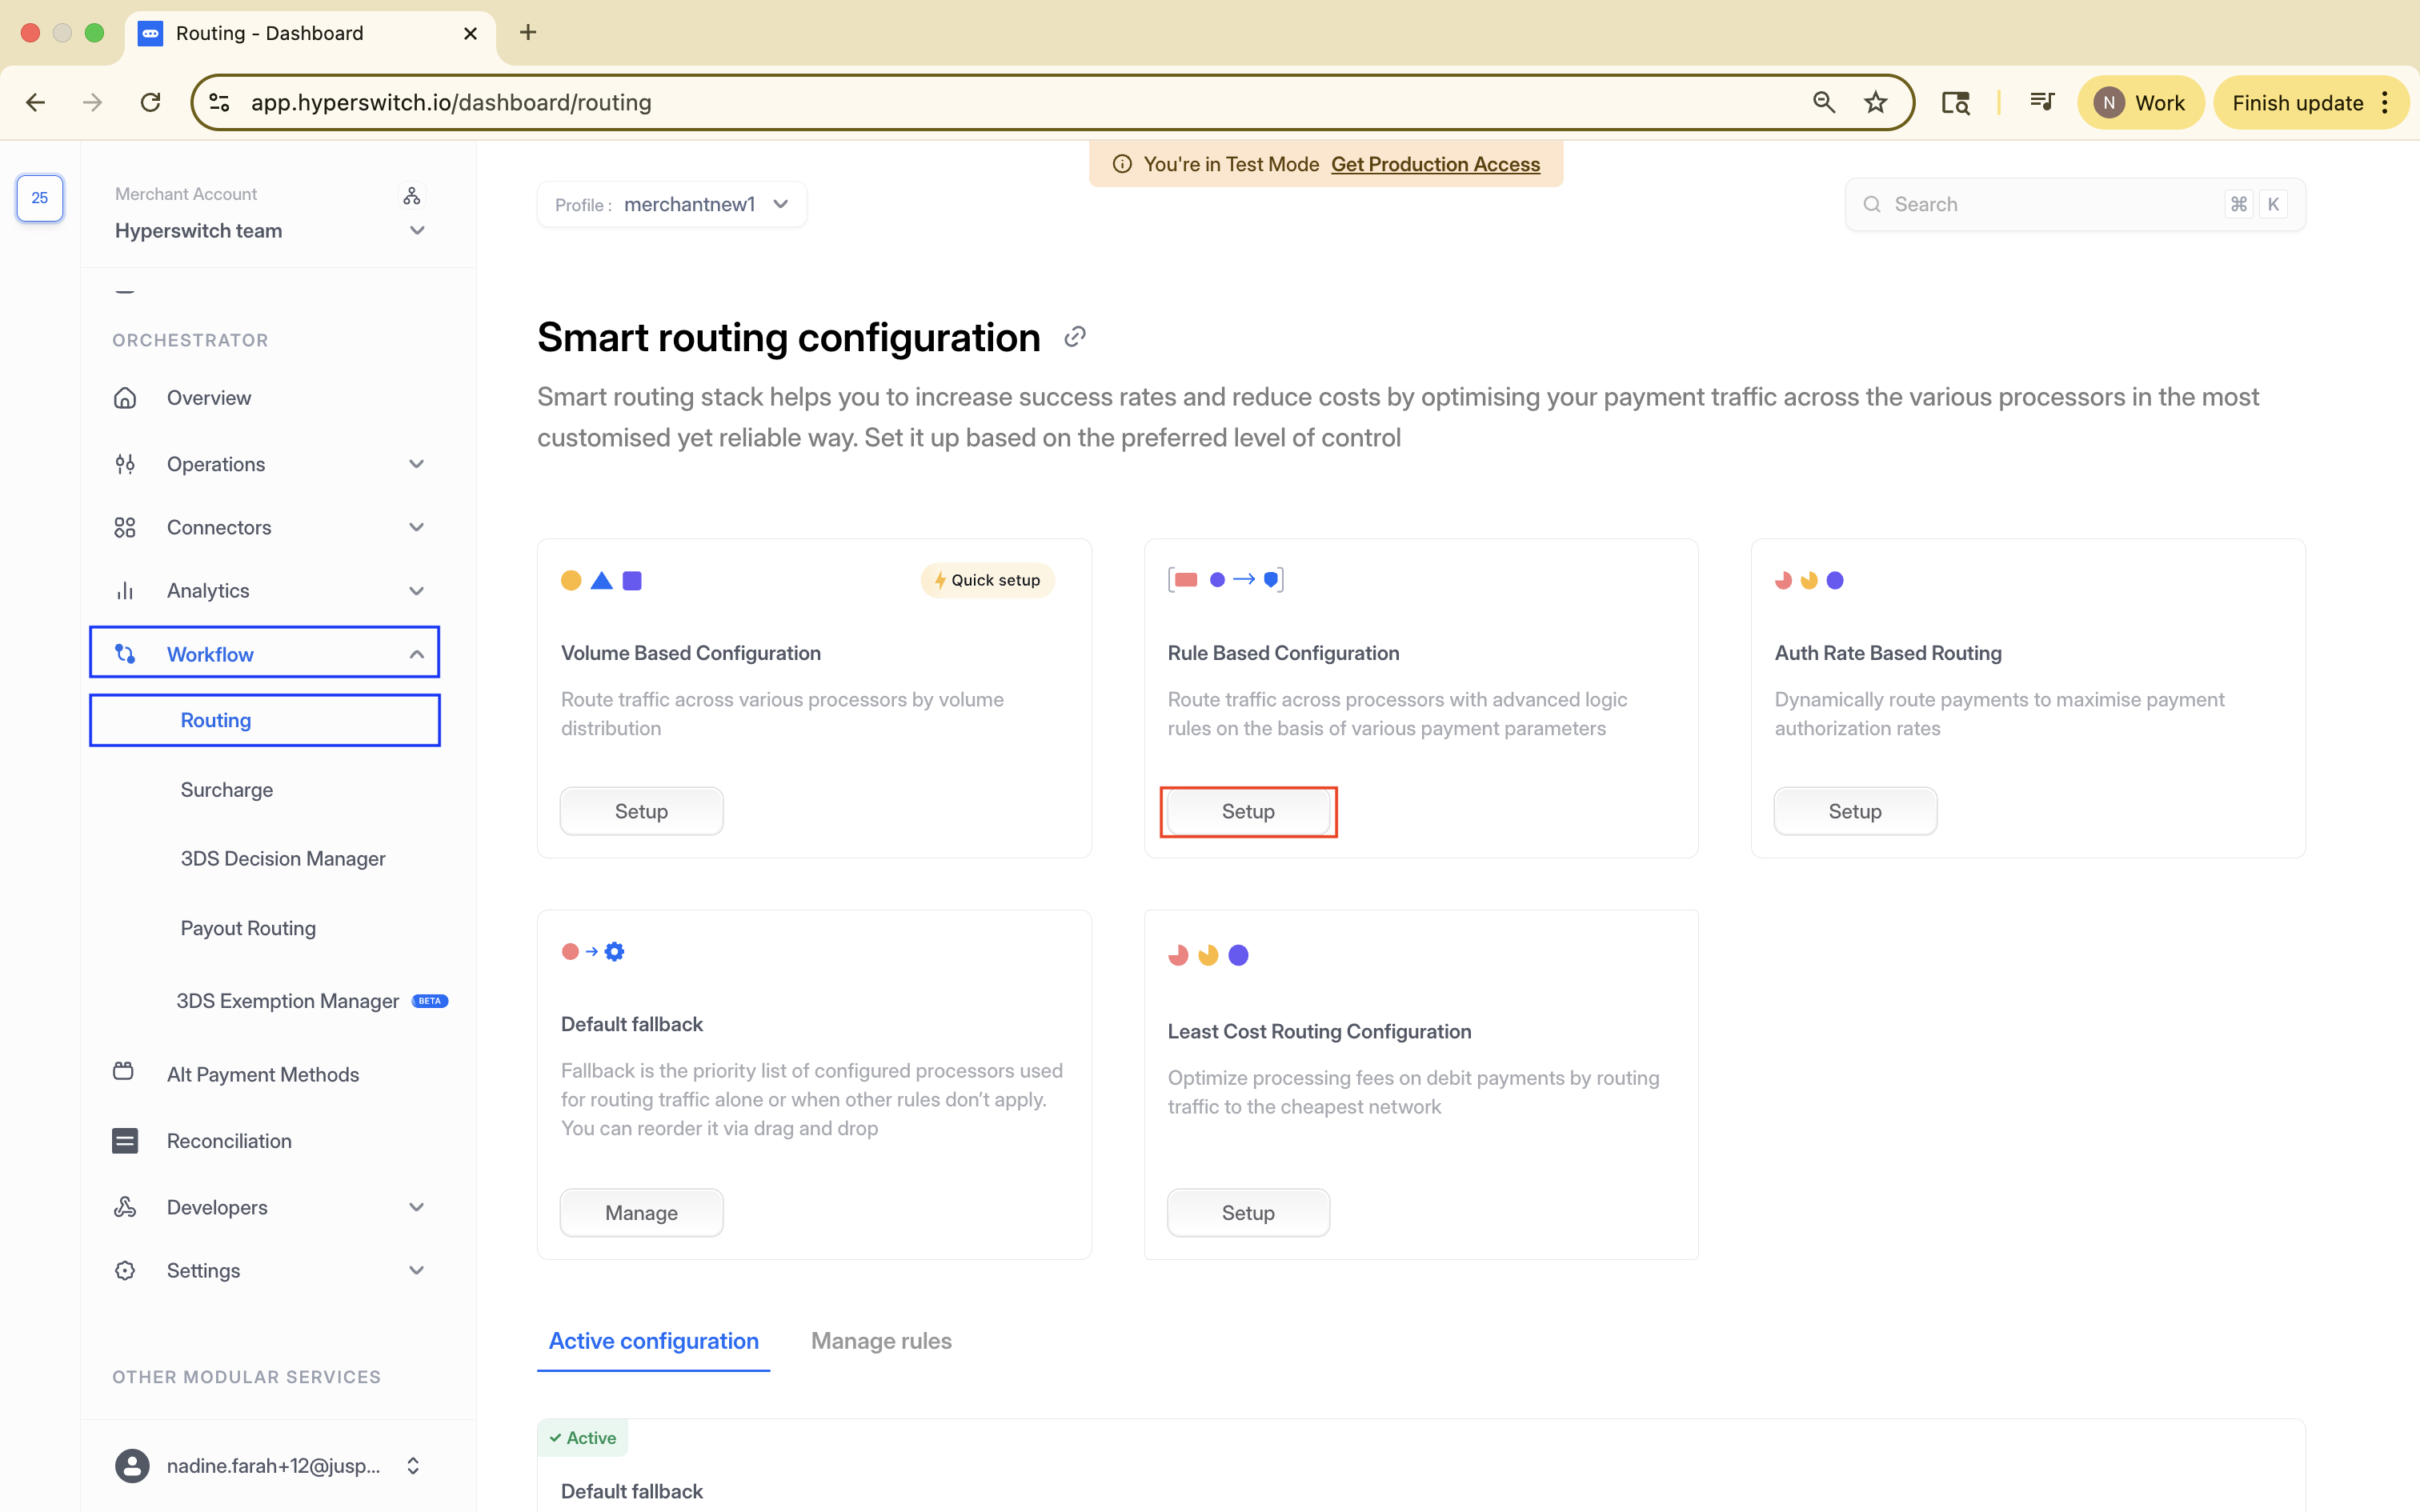2420x1512 pixels.
Task: Click the organization switch icon near Merchant Account
Action: [412, 195]
